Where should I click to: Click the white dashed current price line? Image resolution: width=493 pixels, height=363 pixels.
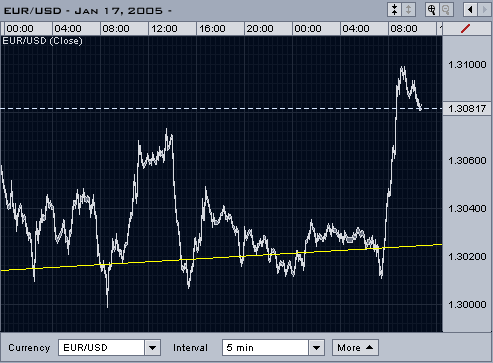(x=221, y=109)
